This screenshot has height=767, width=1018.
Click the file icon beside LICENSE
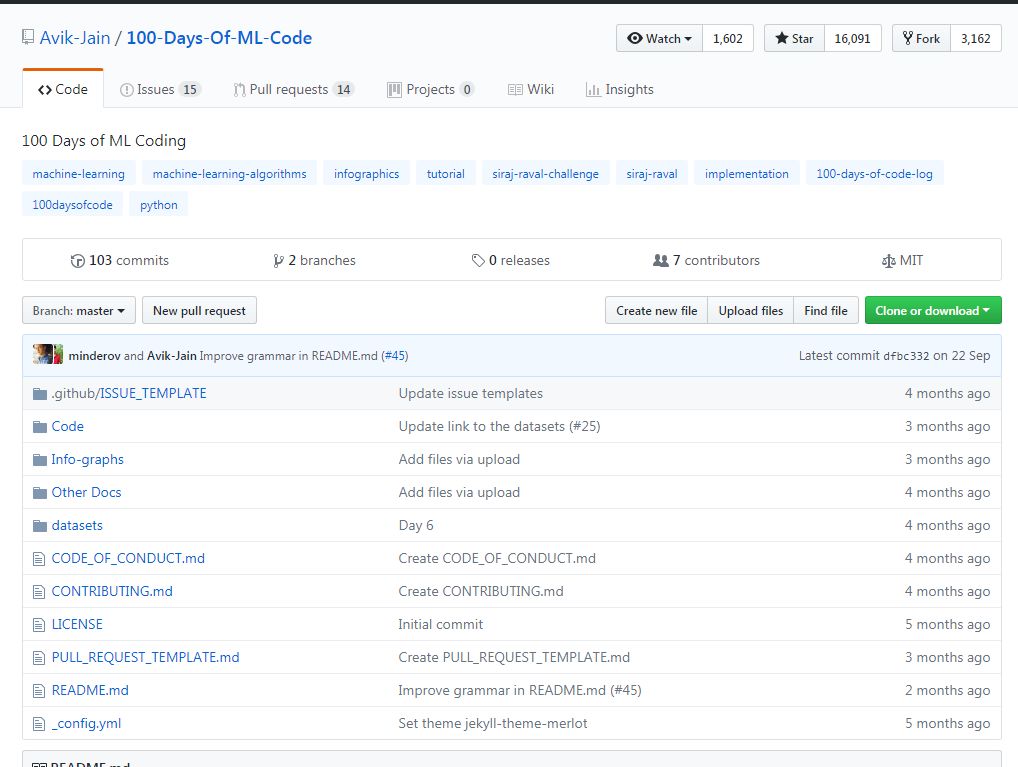[39, 625]
